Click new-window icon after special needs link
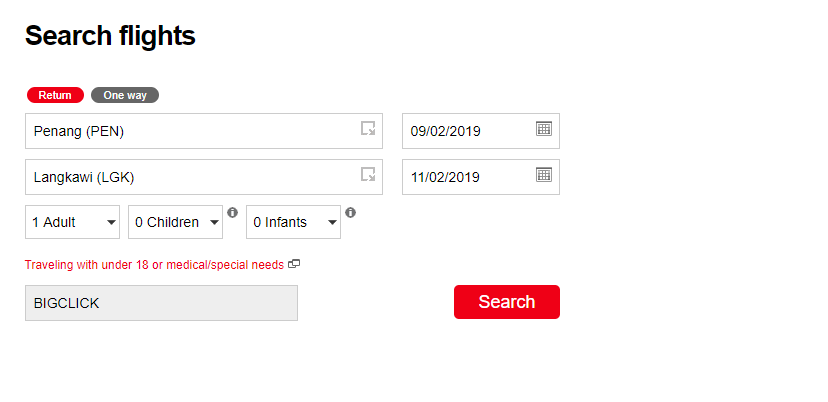The width and height of the screenshot is (828, 402). [294, 265]
